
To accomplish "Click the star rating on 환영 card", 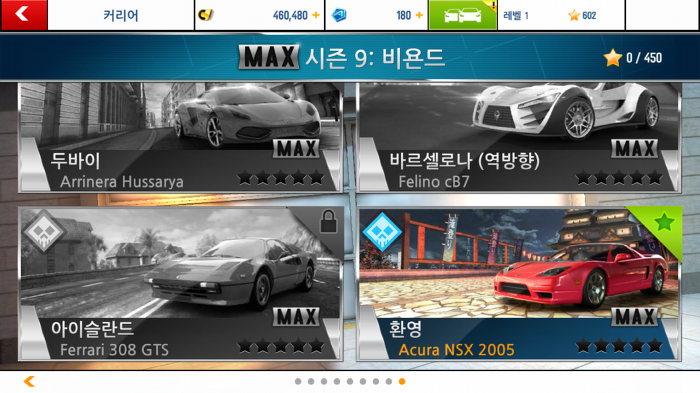I will 619,346.
